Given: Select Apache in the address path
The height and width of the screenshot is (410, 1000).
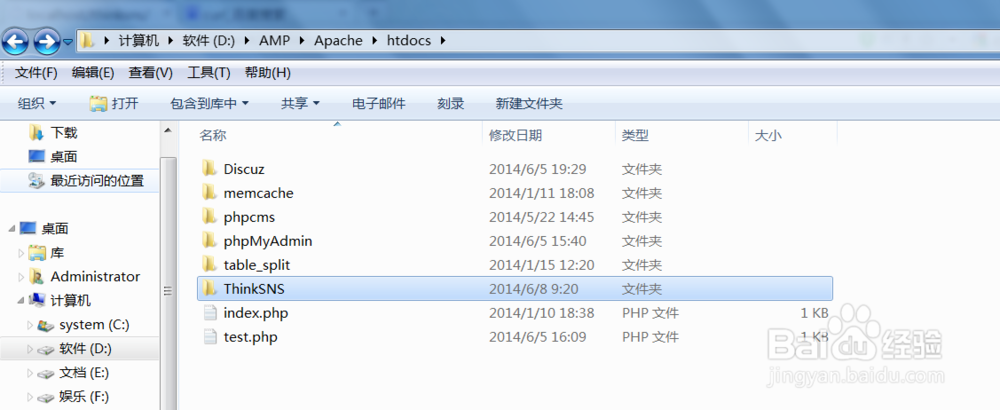Looking at the screenshot, I should point(338,41).
